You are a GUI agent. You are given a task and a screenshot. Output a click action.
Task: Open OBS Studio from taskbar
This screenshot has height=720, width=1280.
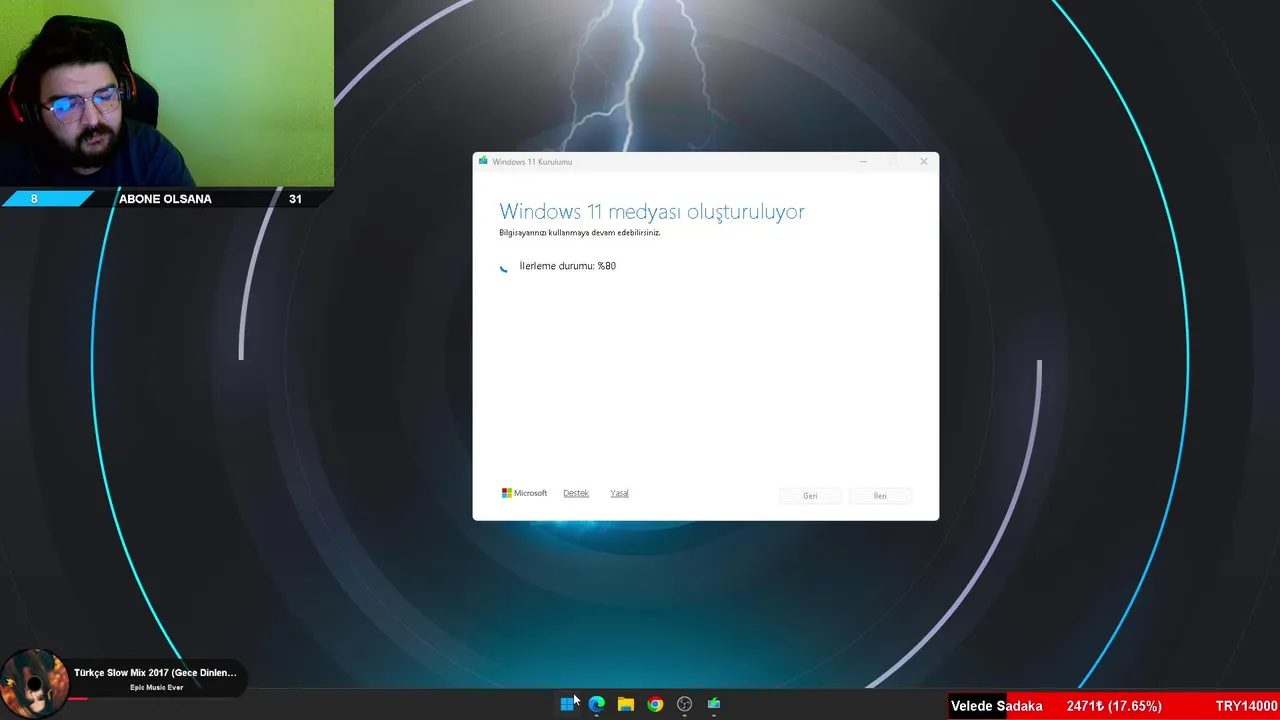[x=684, y=704]
